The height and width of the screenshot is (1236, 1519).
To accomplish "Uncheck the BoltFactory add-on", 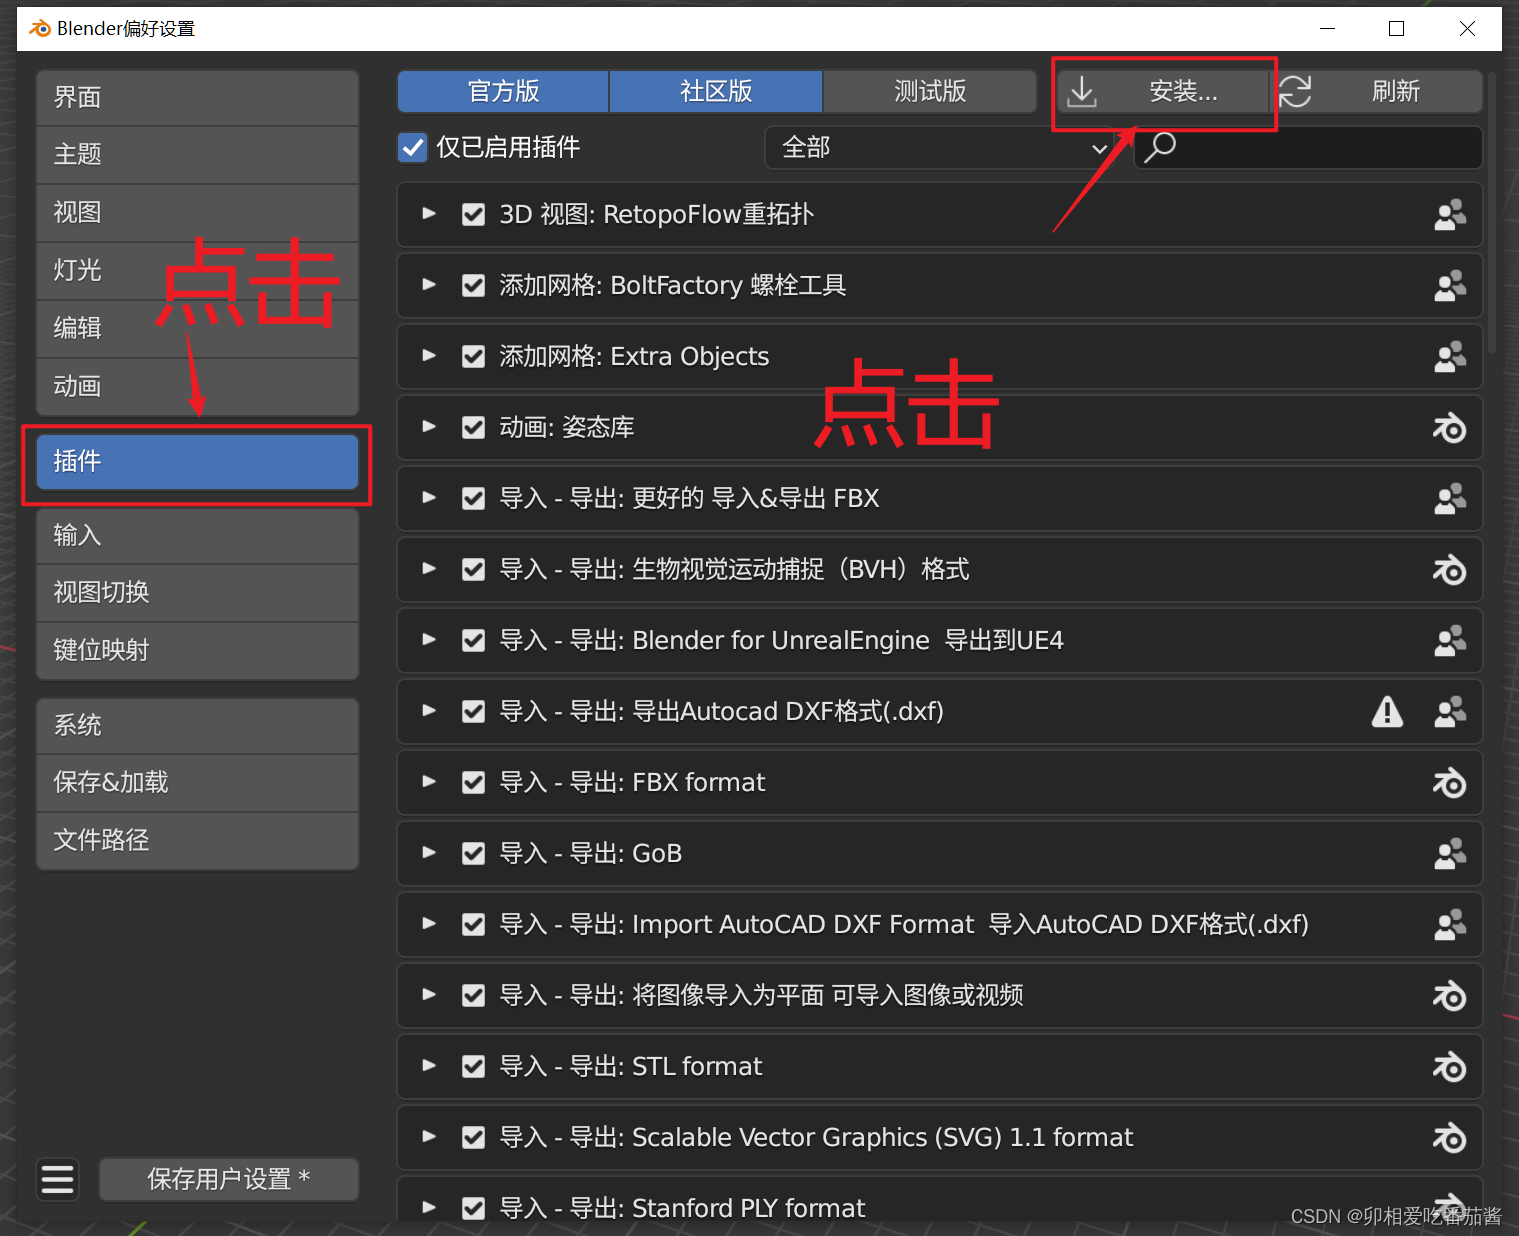I will [x=474, y=286].
